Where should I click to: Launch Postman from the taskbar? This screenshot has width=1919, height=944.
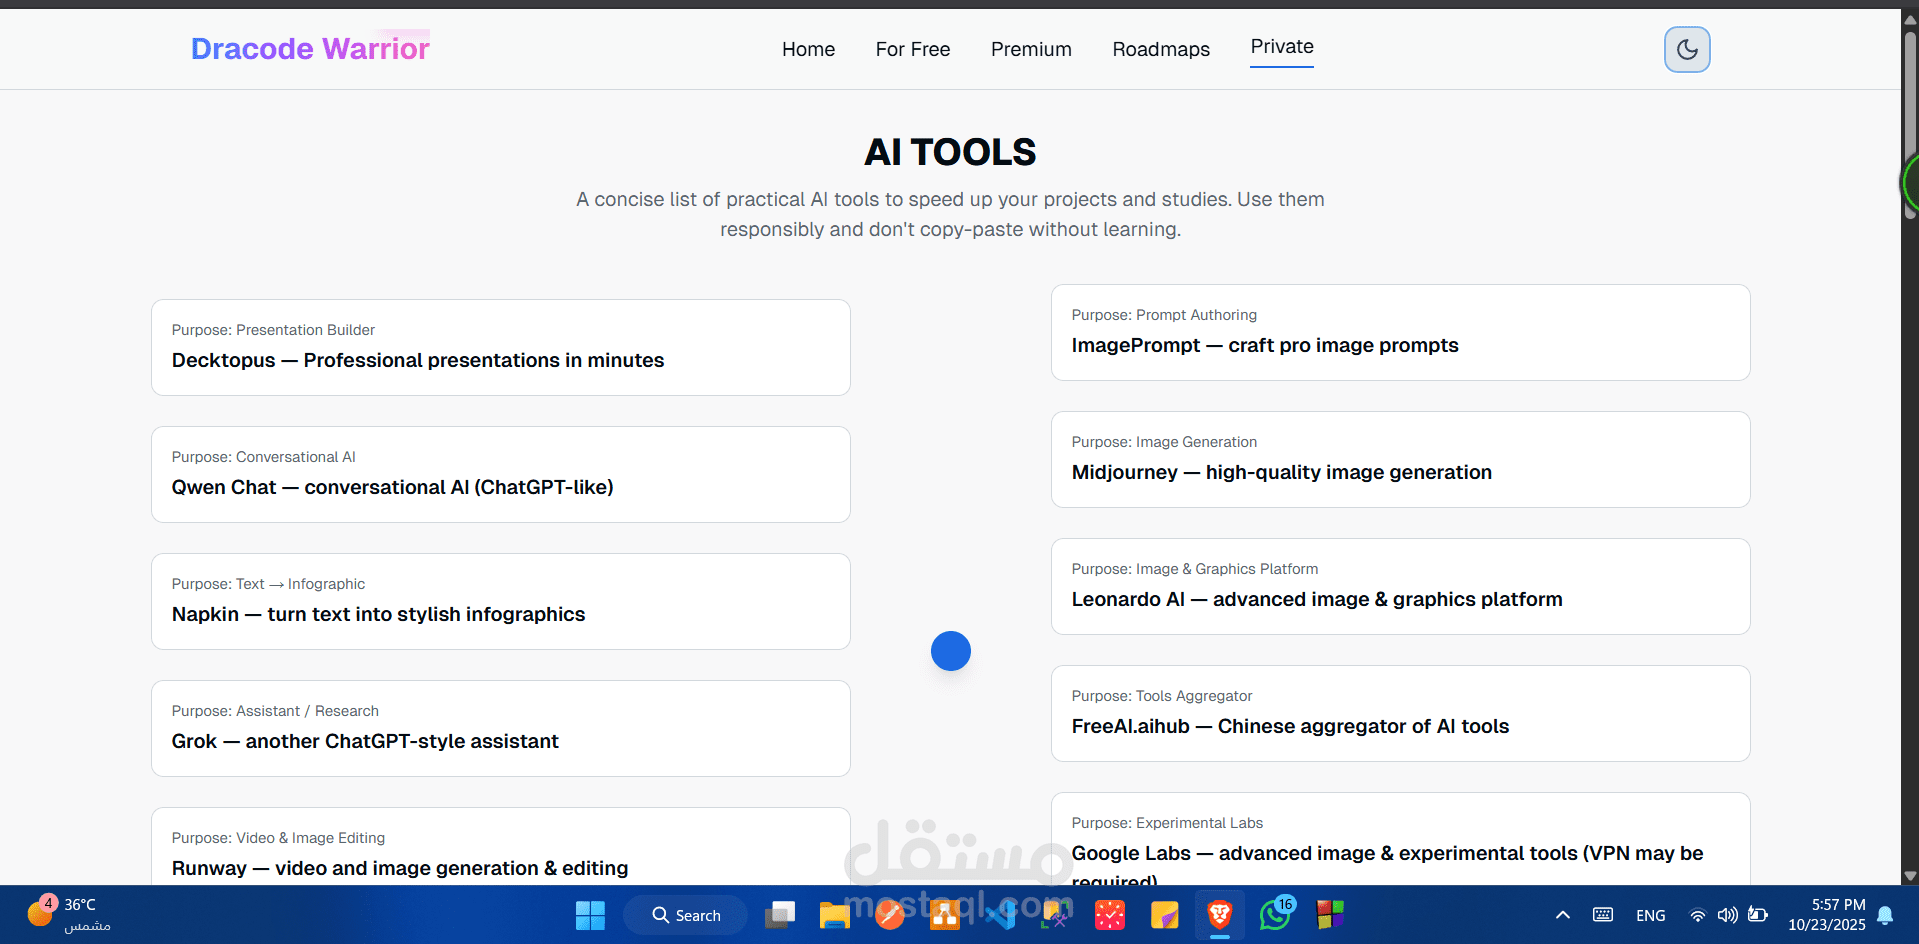889,915
